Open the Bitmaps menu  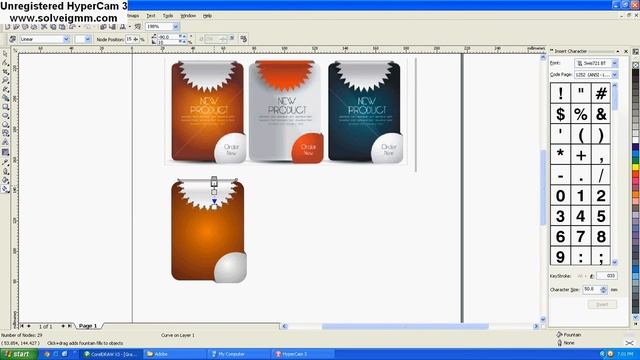133,16
